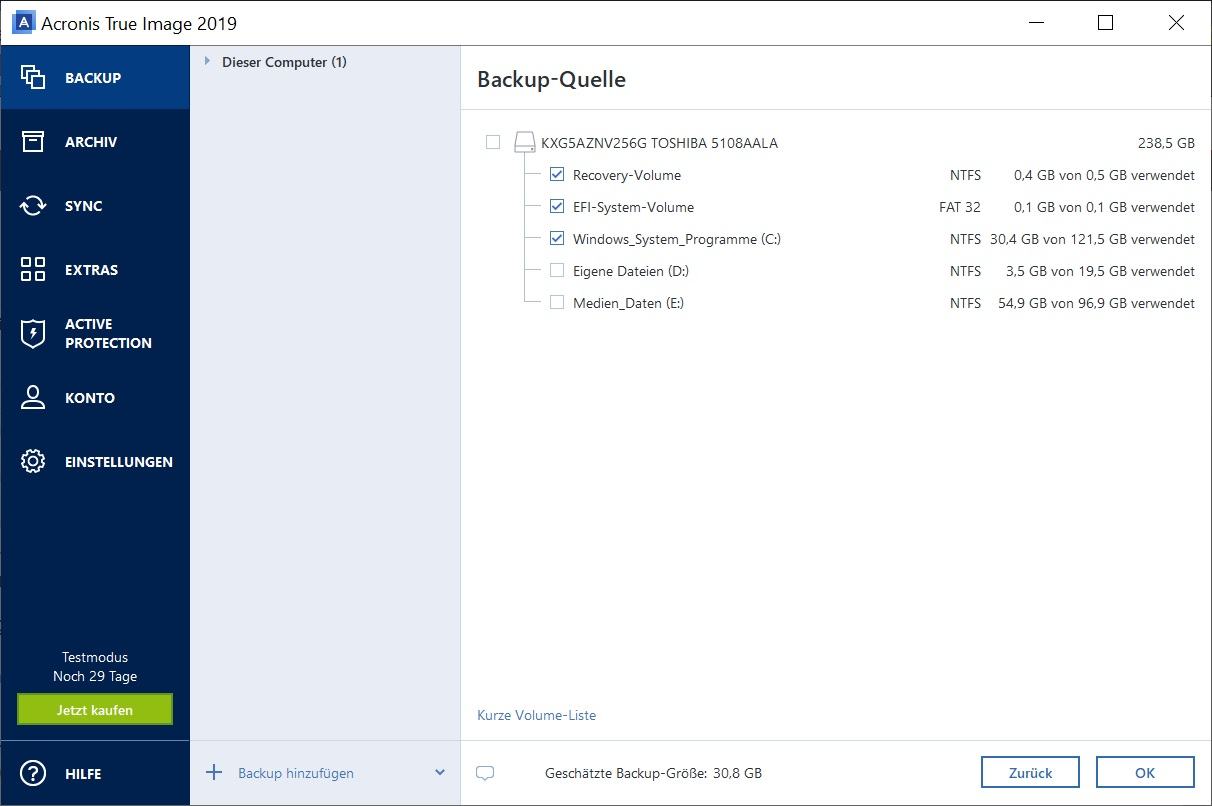Click the 3,5 GB von 19,5 GB usage
1212x806 pixels.
tap(1100, 271)
